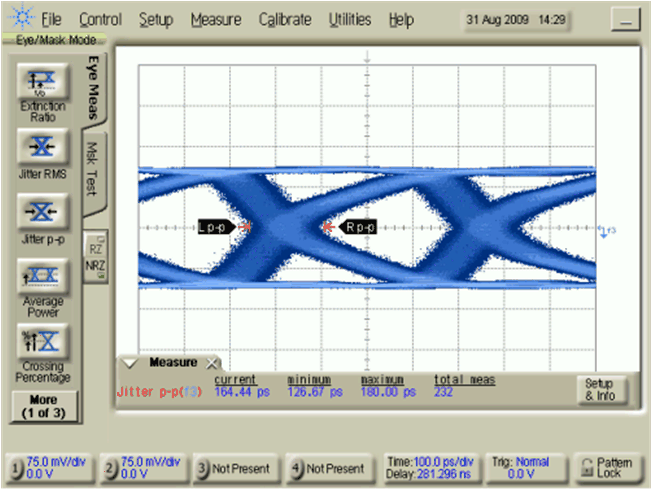Viewport: 652px width, 491px height.
Task: Collapse the Measure panel using triangle
Action: point(130,363)
